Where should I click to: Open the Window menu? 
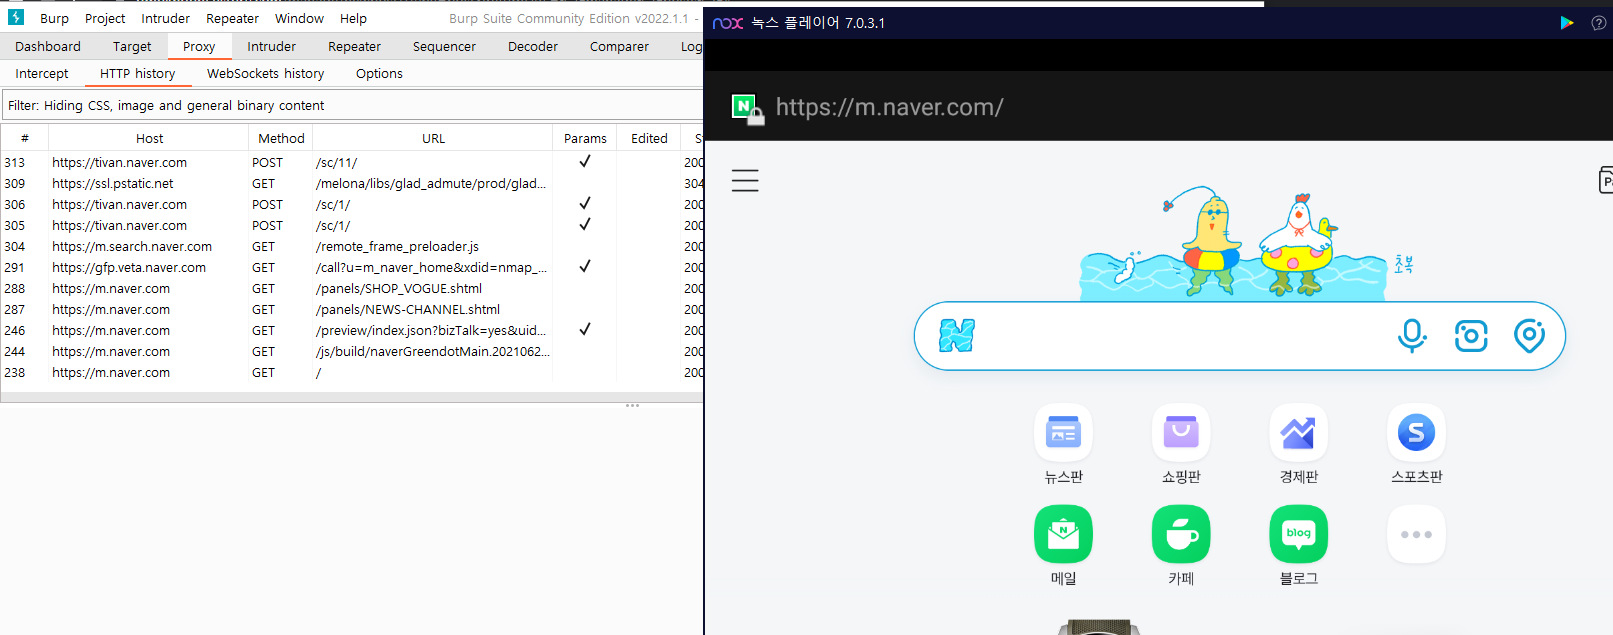click(x=299, y=18)
